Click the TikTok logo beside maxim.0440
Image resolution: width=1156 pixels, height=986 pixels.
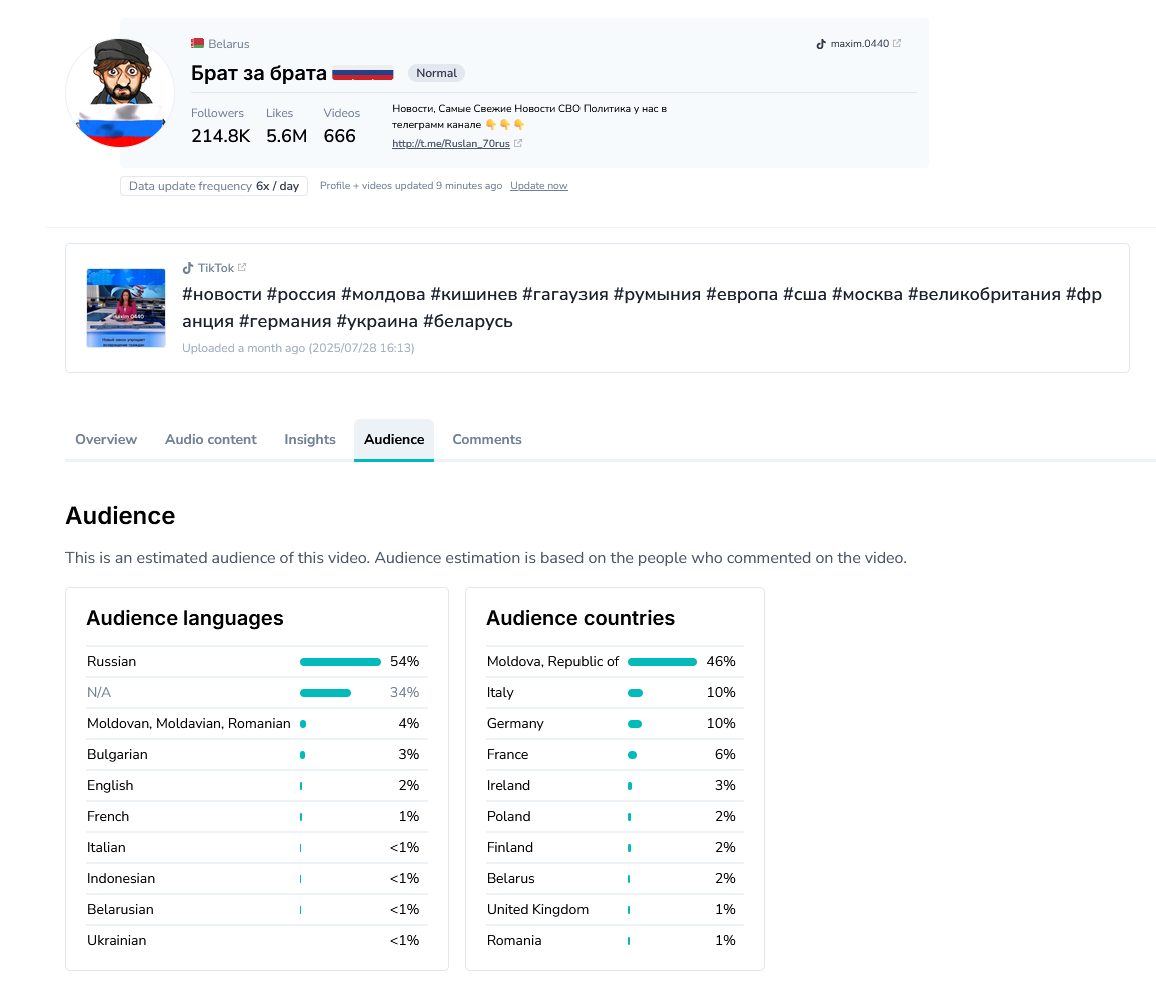821,44
